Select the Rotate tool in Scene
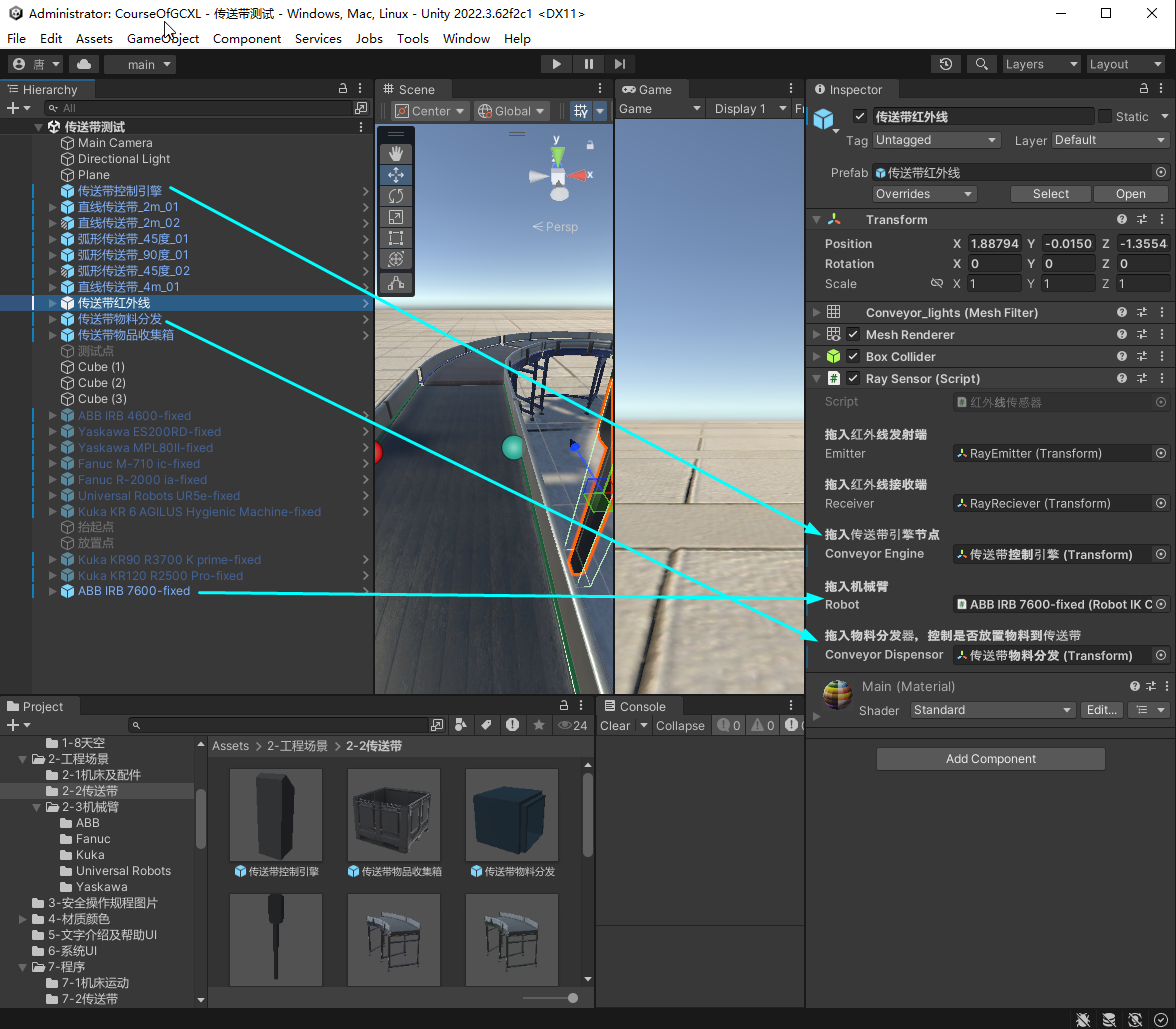The width and height of the screenshot is (1176, 1029). pyautogui.click(x=396, y=196)
